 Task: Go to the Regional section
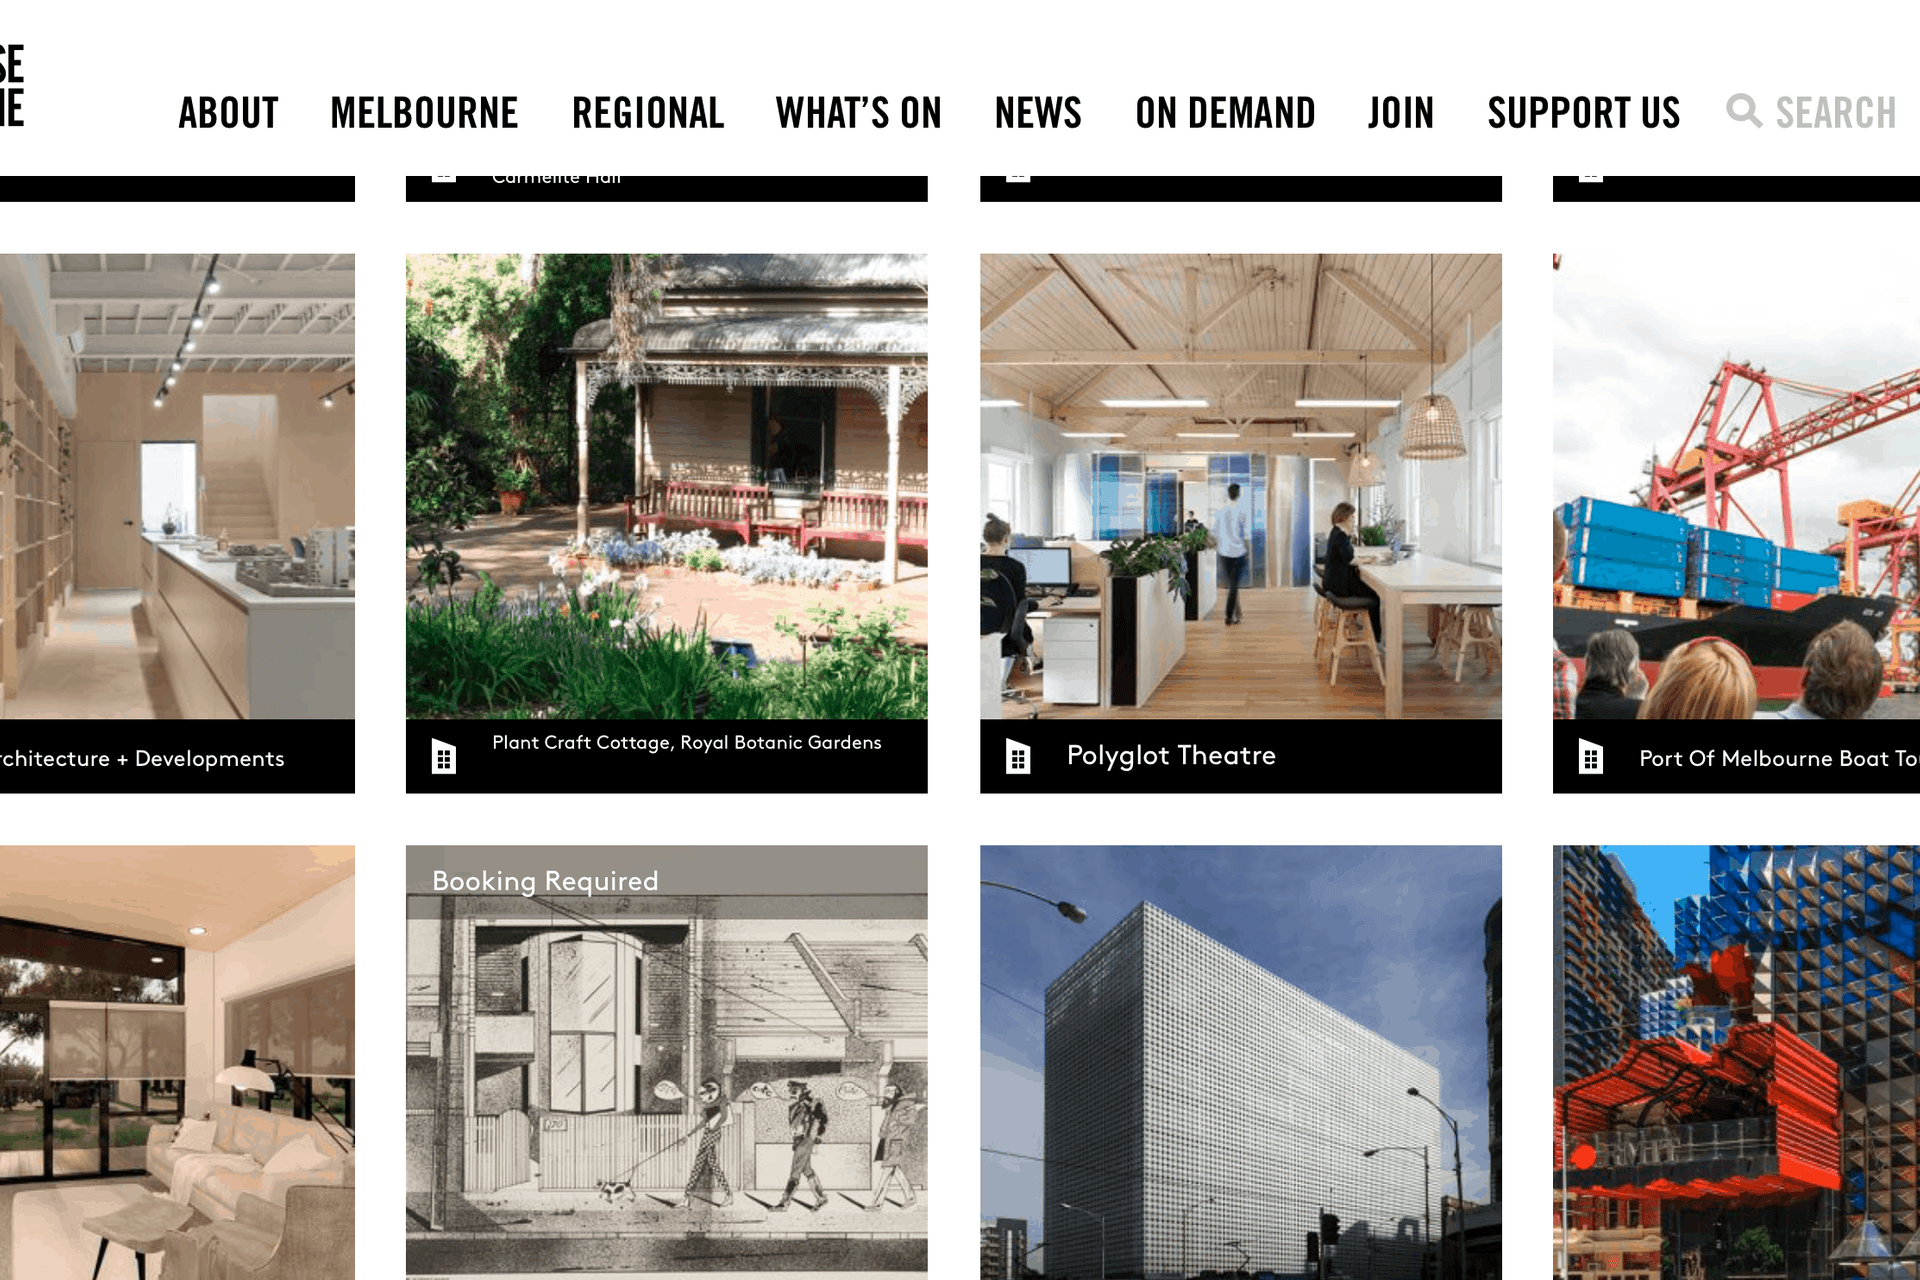coord(648,113)
